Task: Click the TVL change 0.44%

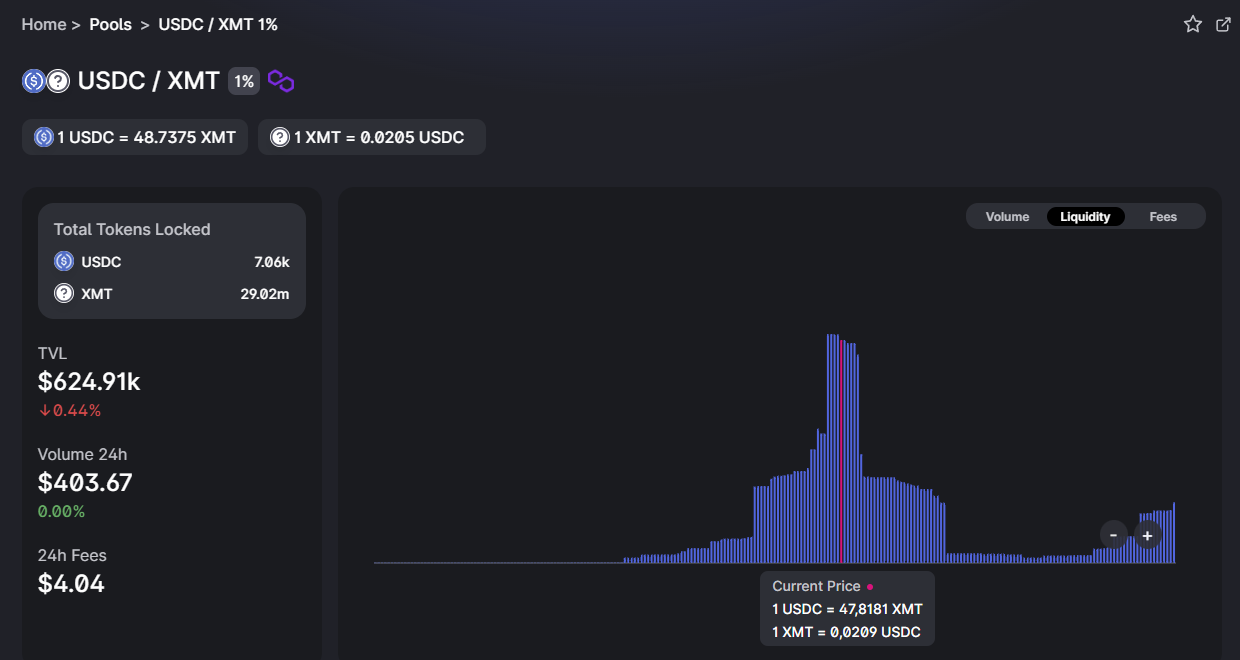Action: 70,410
